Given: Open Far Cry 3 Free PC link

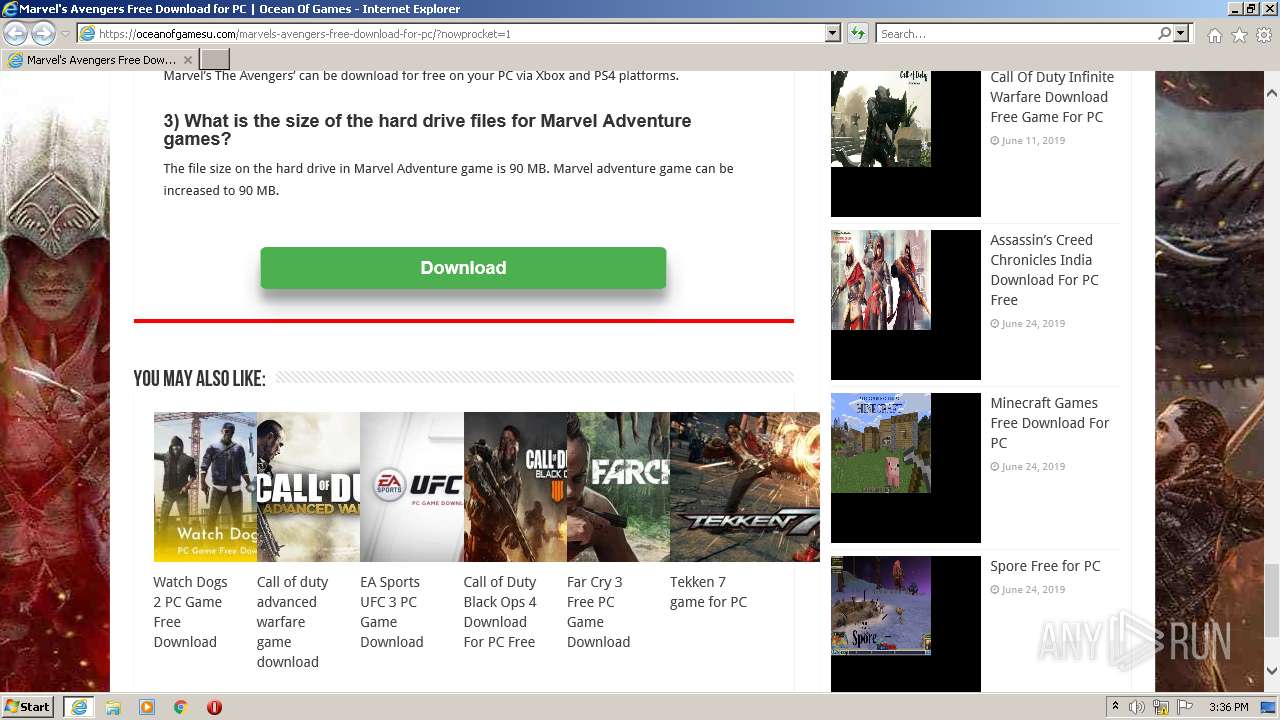Looking at the screenshot, I should click(598, 612).
